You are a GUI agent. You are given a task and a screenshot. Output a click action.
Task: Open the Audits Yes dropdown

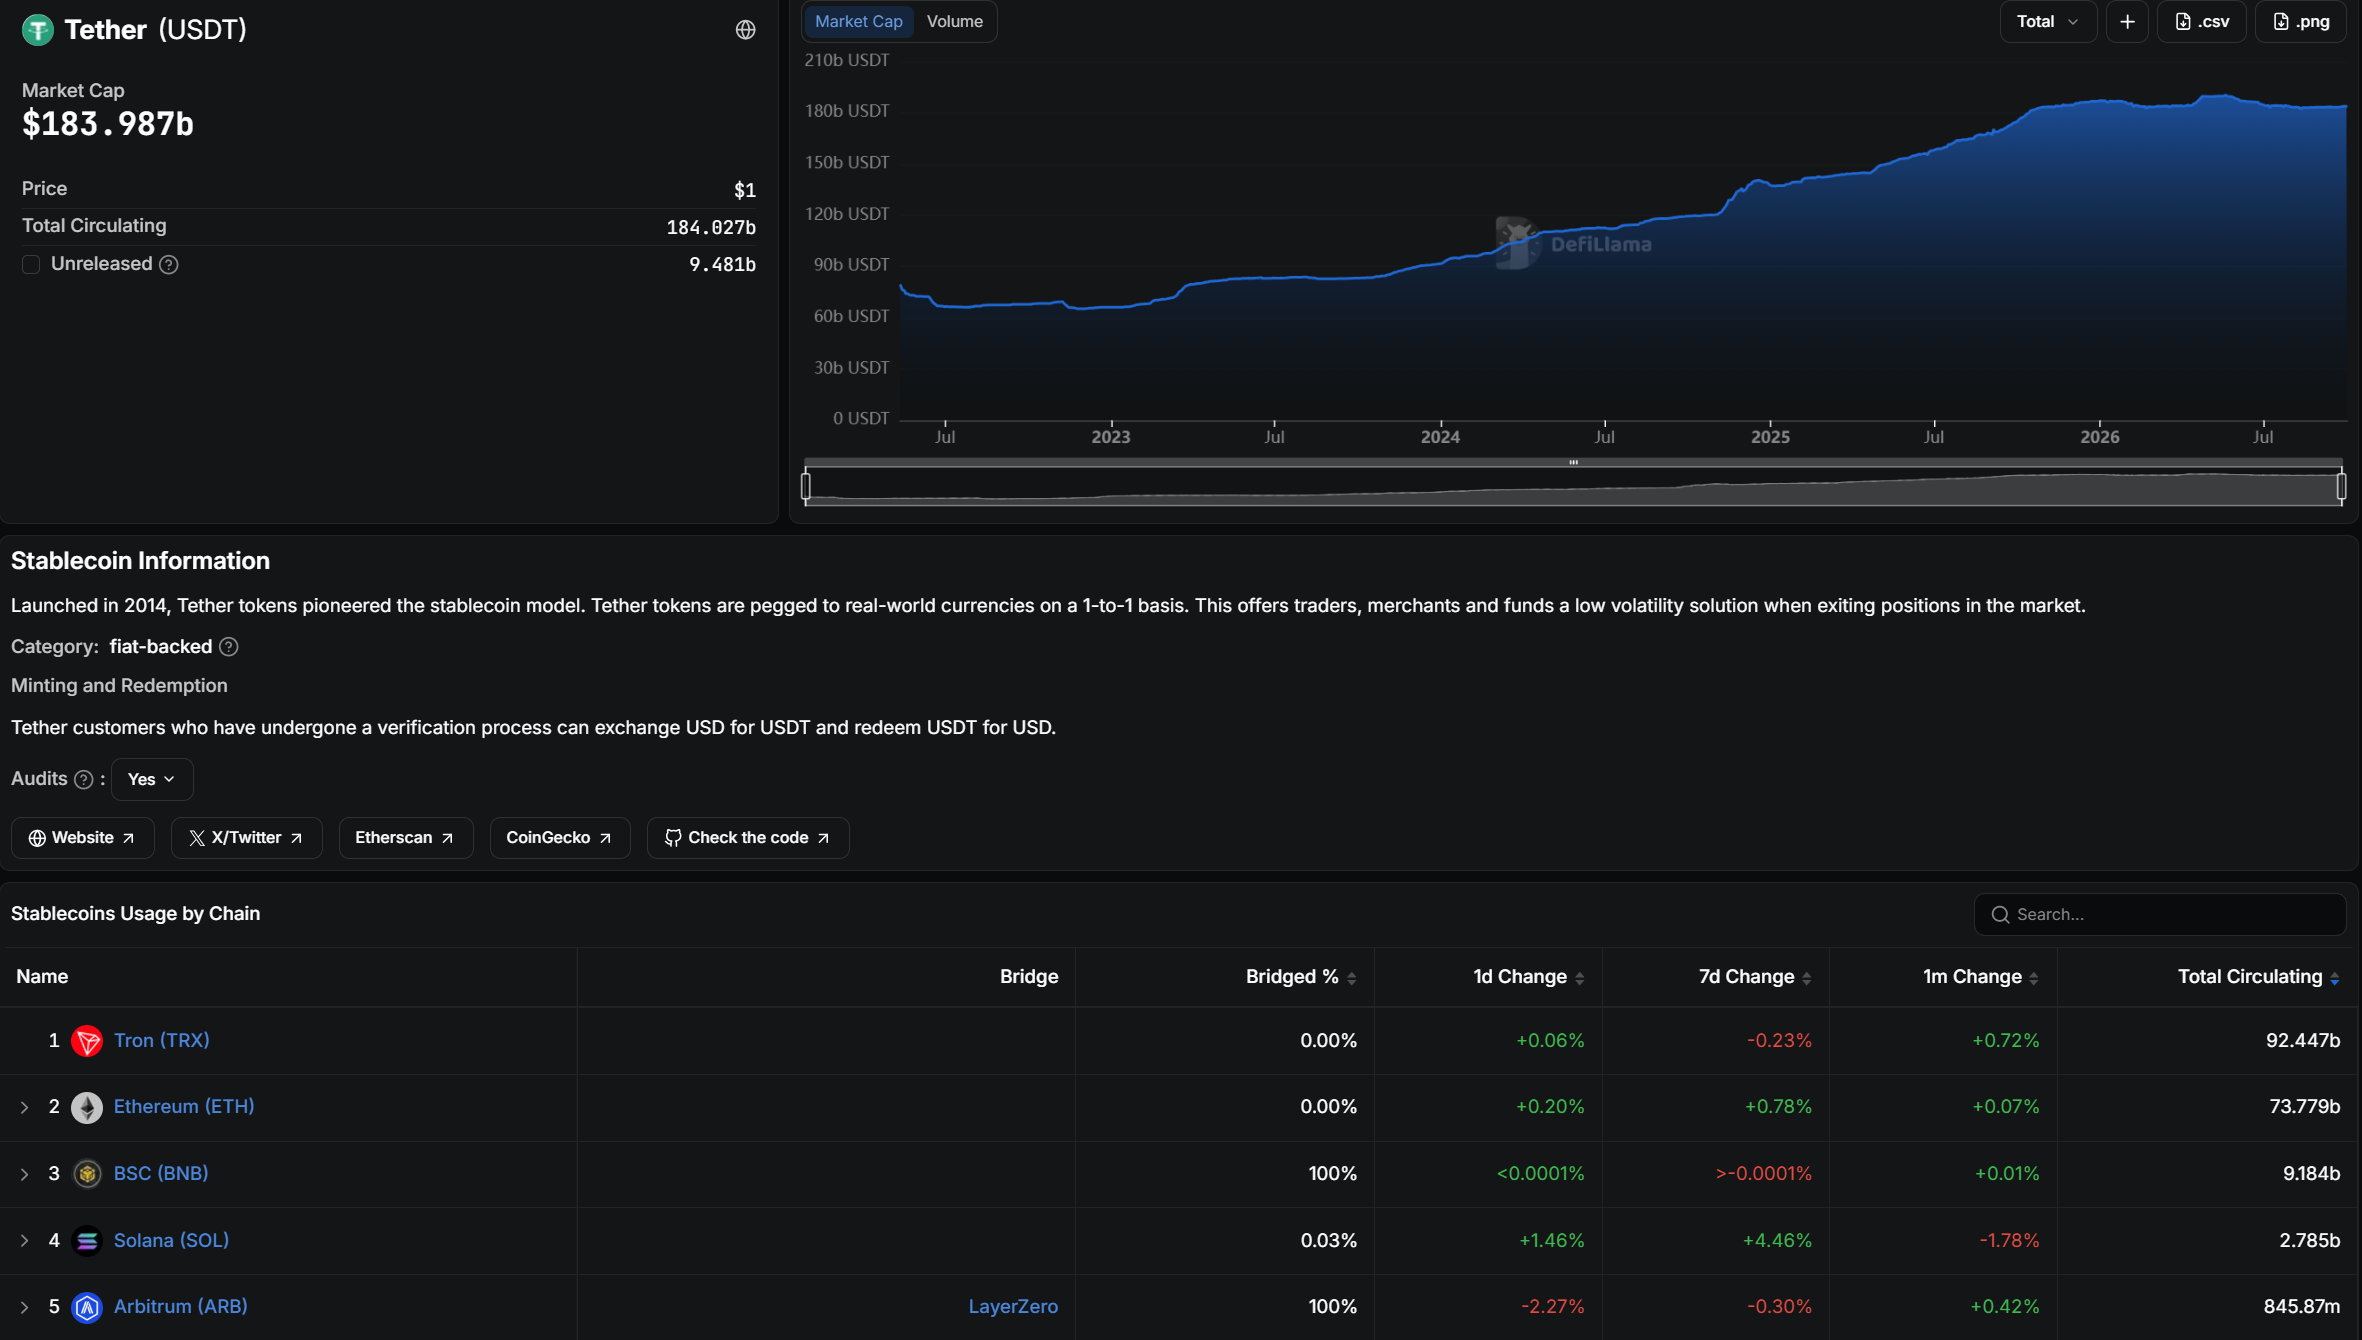coord(152,779)
